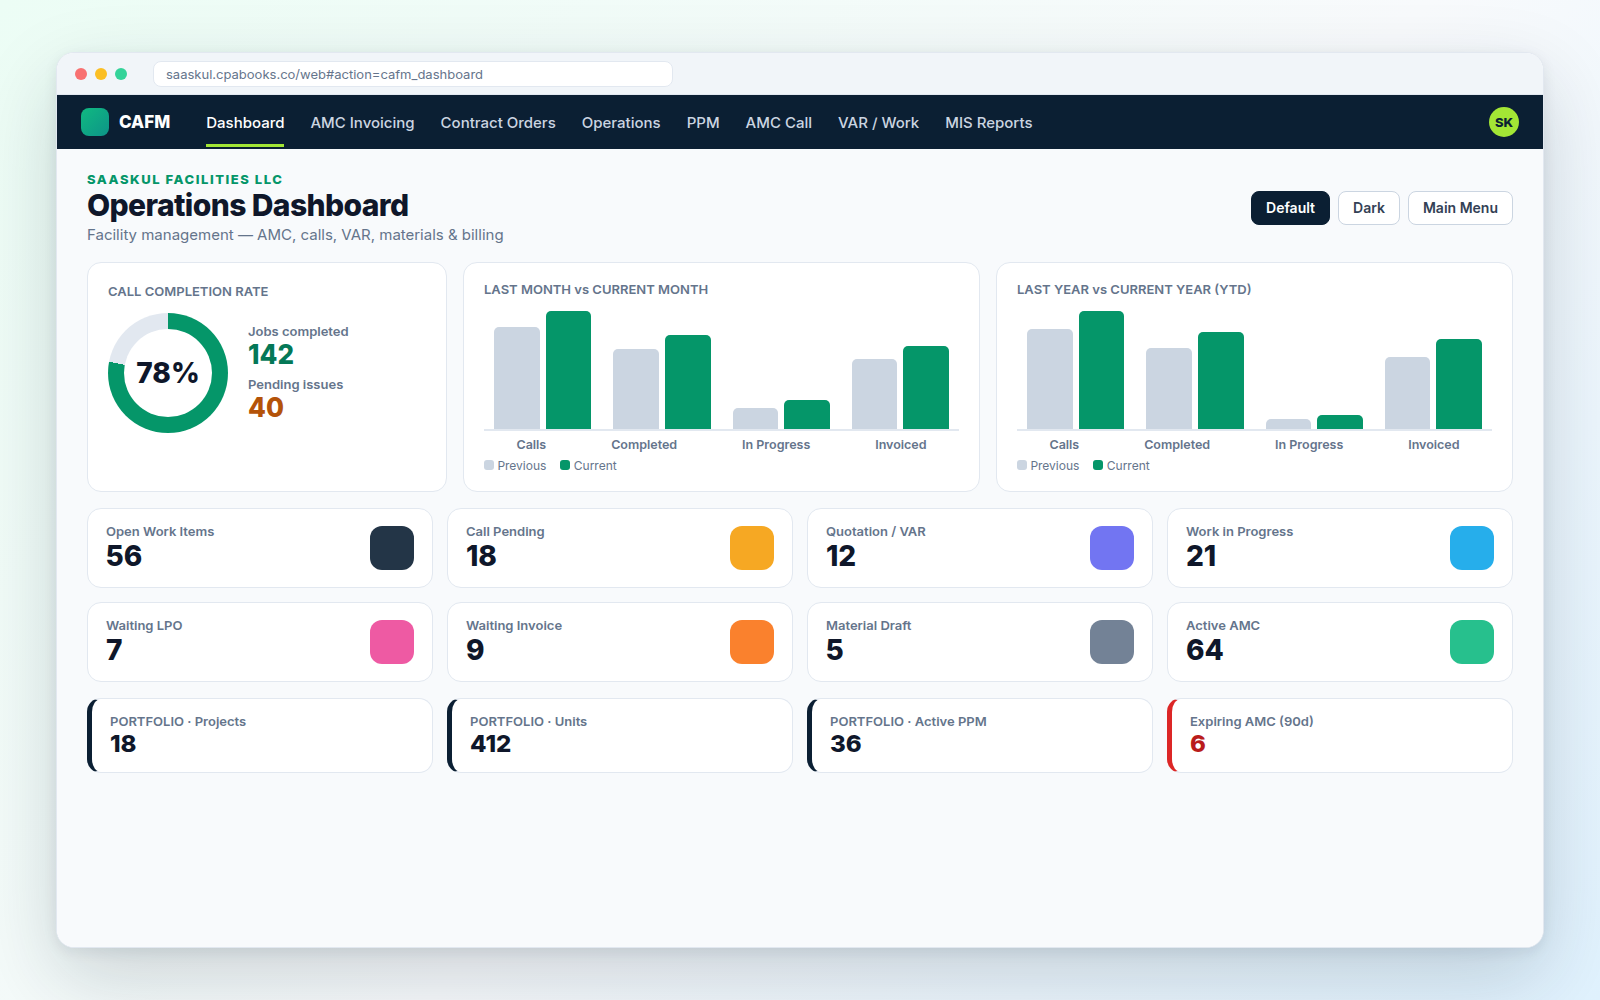Screen dimensions: 1600x1000
Task: Click the Quotation / VAR purple icon
Action: [1112, 548]
